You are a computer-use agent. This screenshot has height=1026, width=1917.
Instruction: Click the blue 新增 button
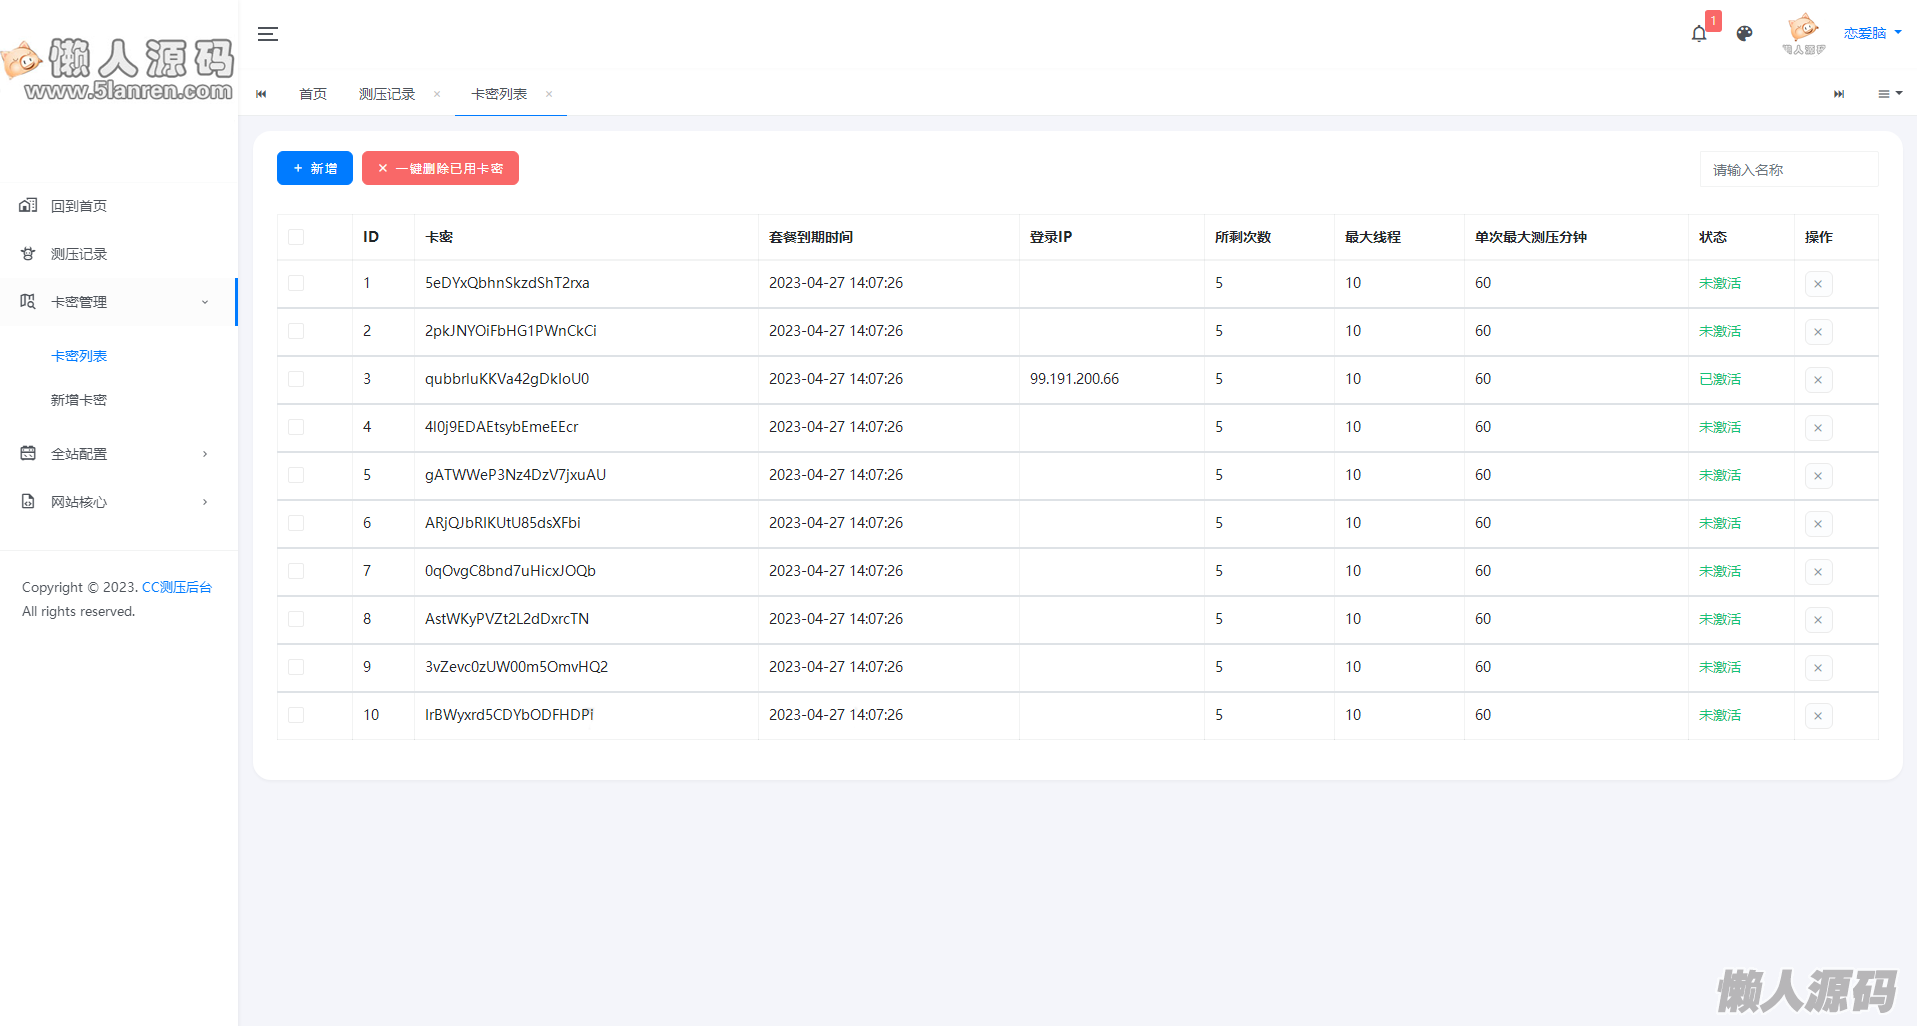coord(315,168)
